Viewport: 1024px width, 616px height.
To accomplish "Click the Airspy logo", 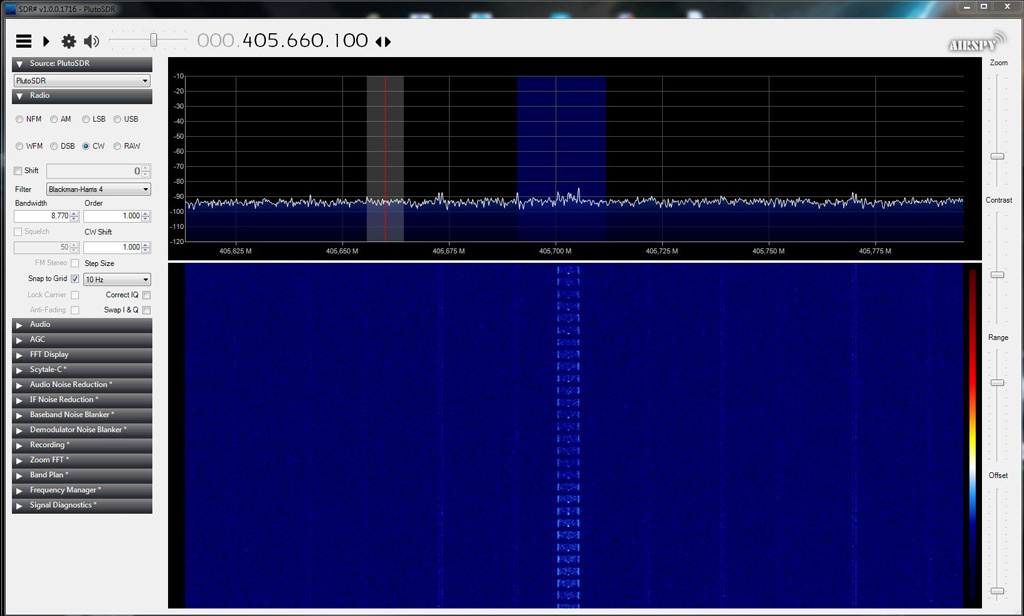I will pyautogui.click(x=977, y=42).
